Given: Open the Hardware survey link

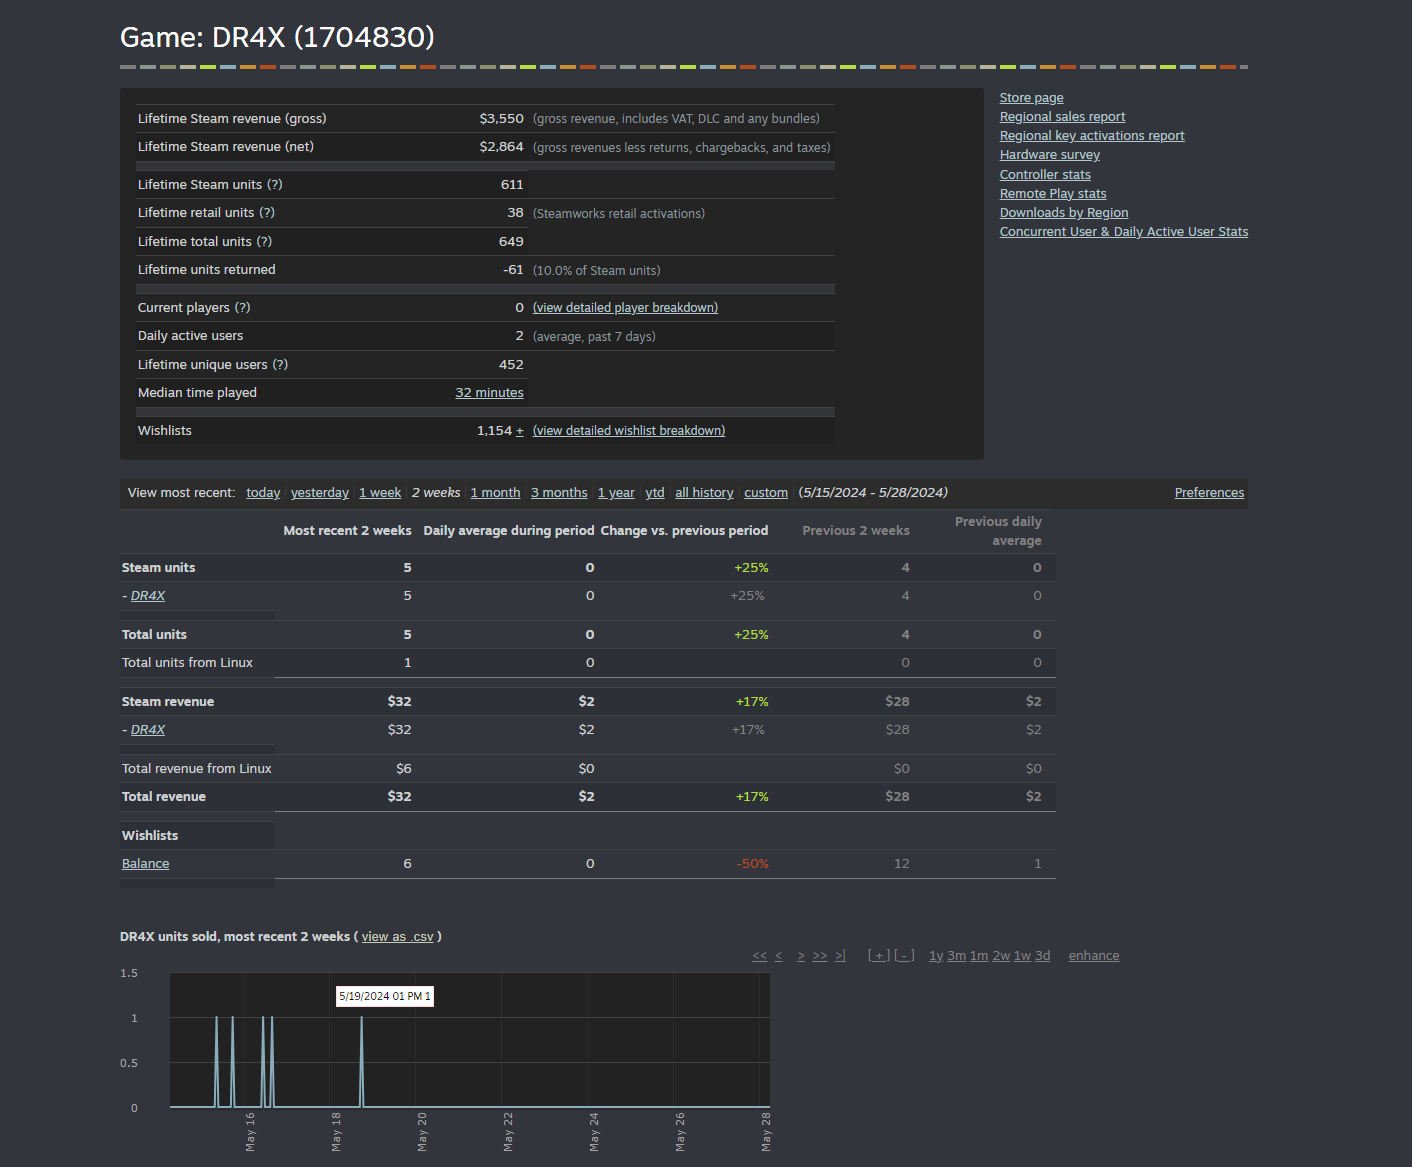Looking at the screenshot, I should (1049, 154).
